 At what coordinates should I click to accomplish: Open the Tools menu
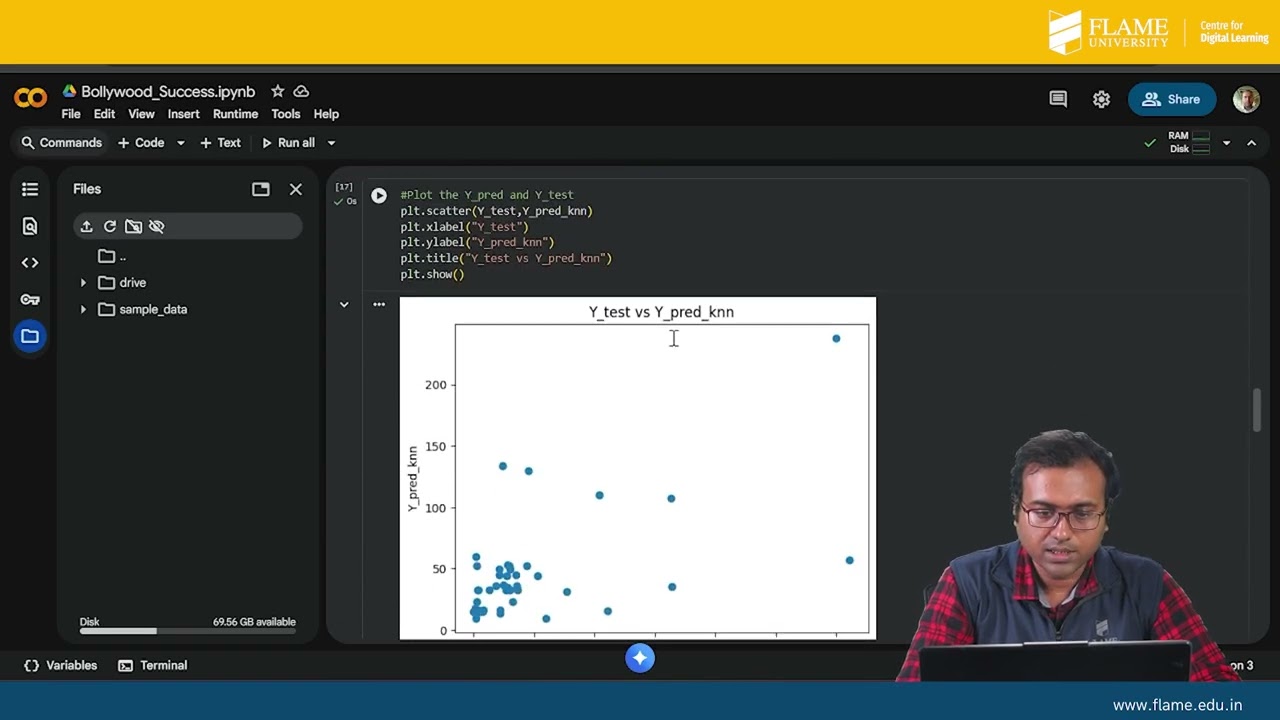click(285, 114)
